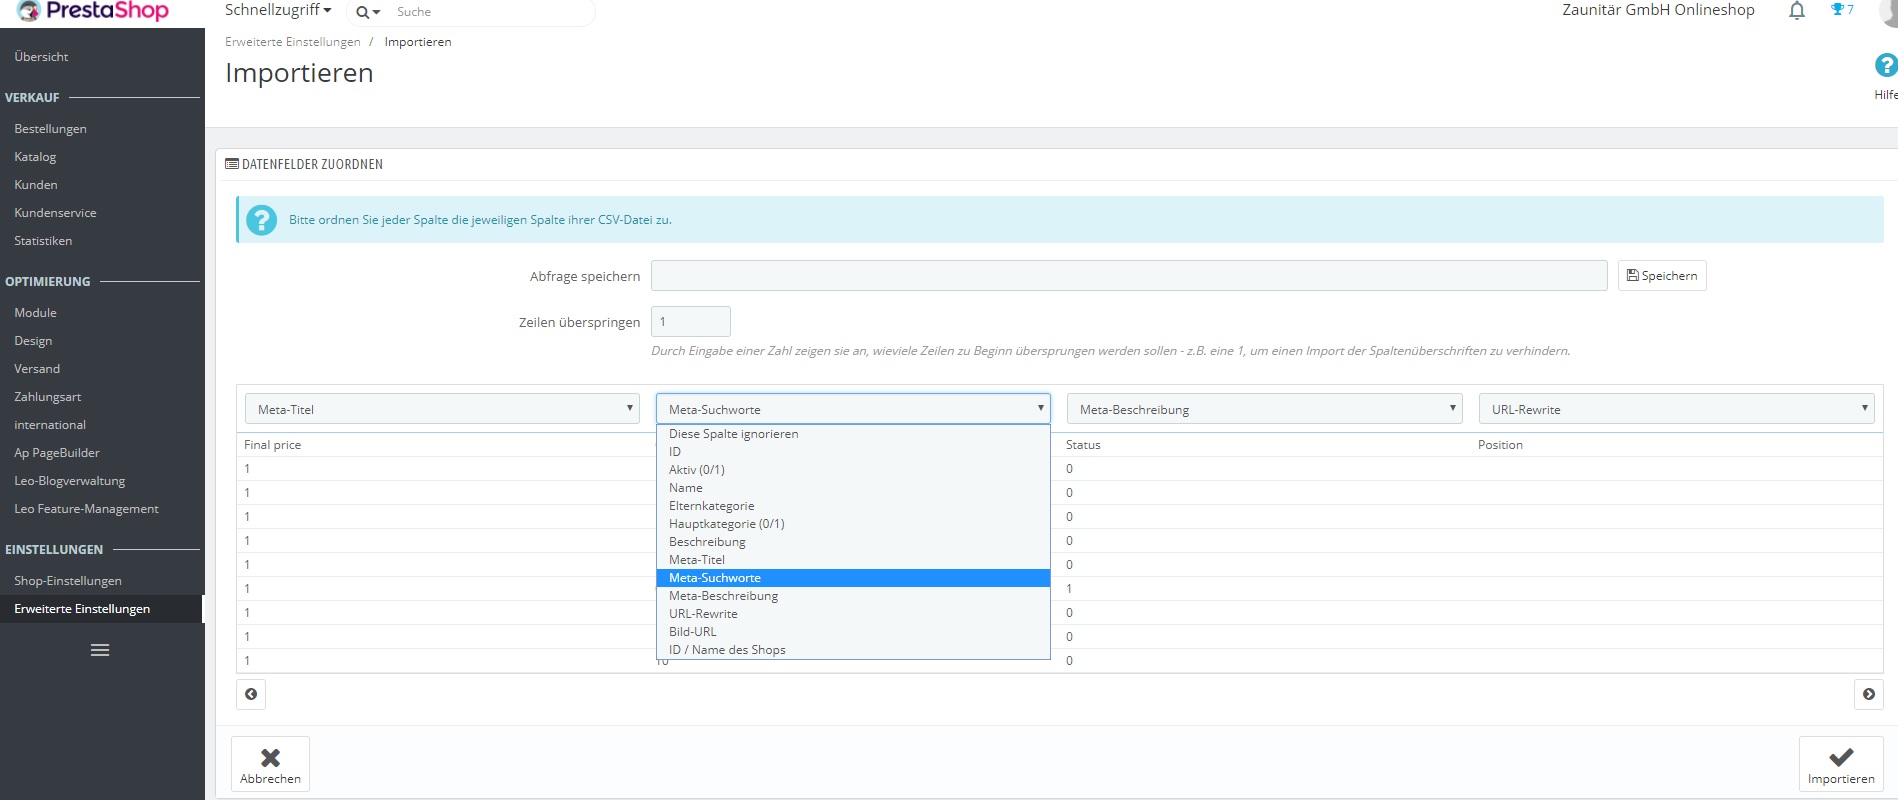Open the URL-Rewrite column dropdown
This screenshot has height=800, width=1898.
click(1676, 409)
